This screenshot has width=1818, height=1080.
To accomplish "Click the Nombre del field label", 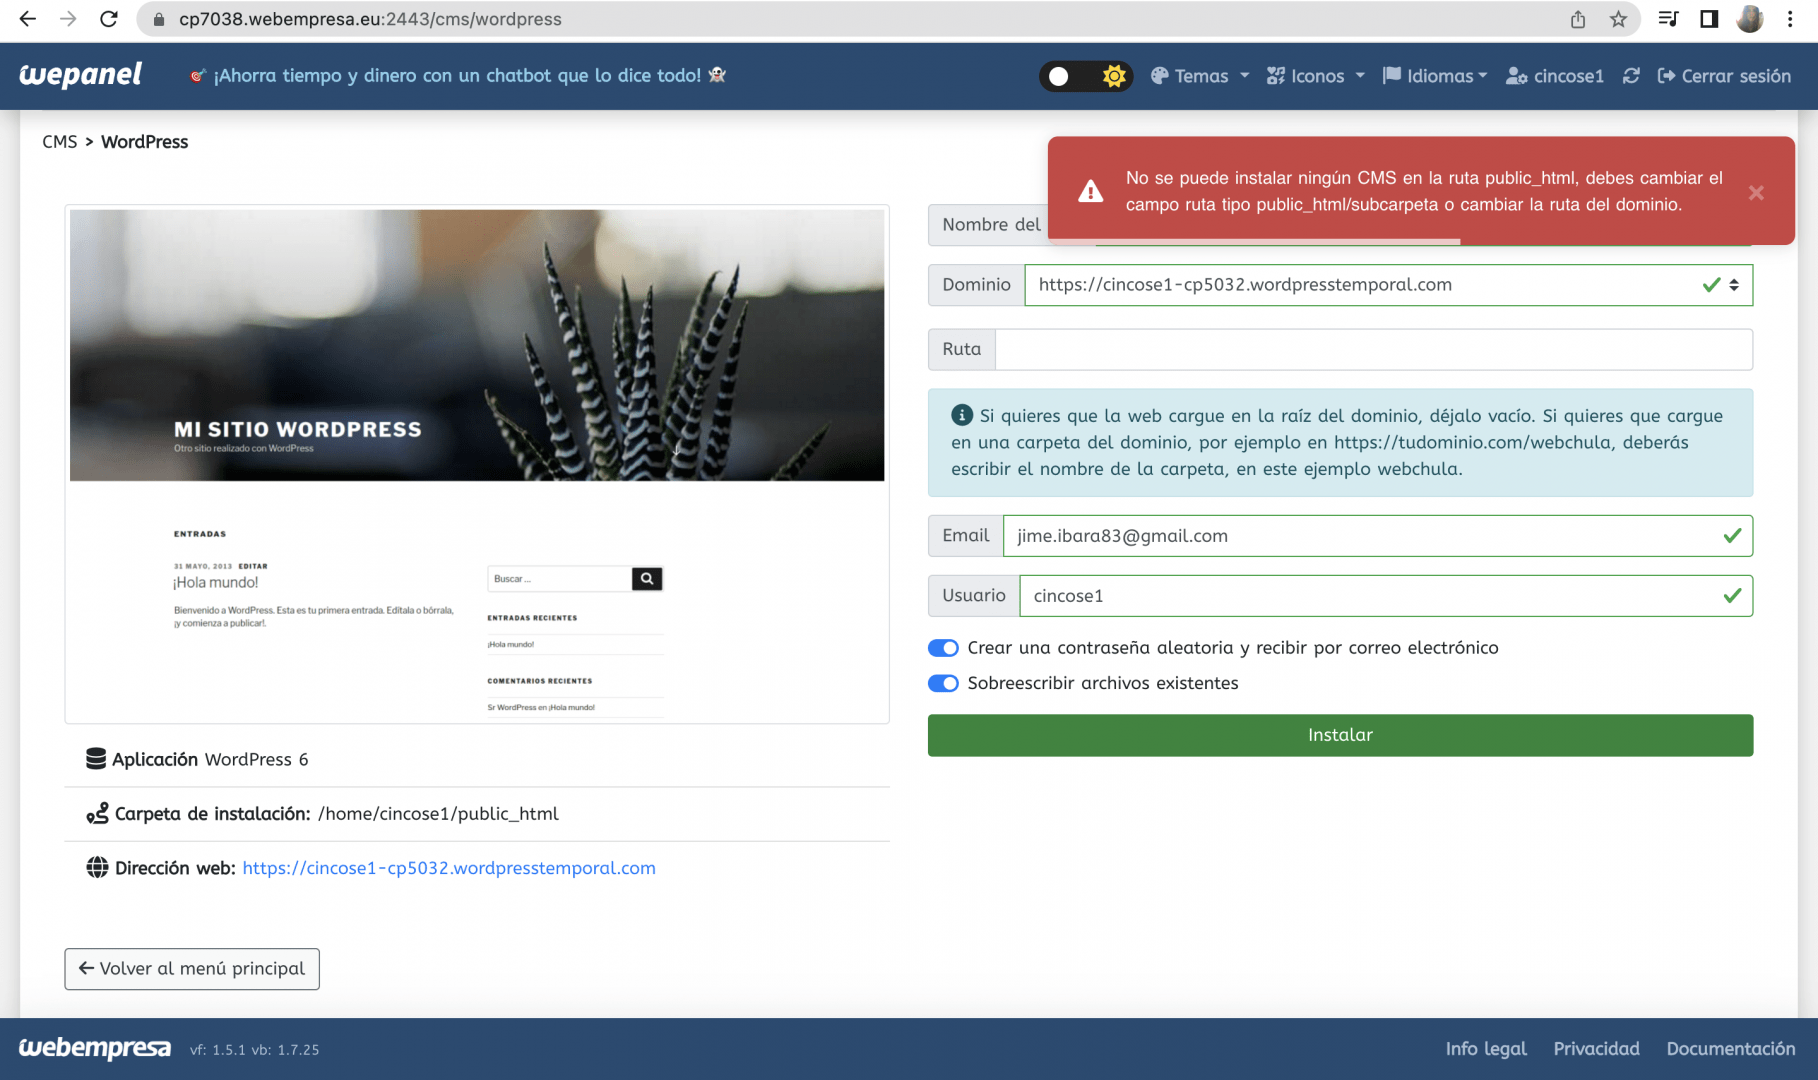I will tap(990, 225).
